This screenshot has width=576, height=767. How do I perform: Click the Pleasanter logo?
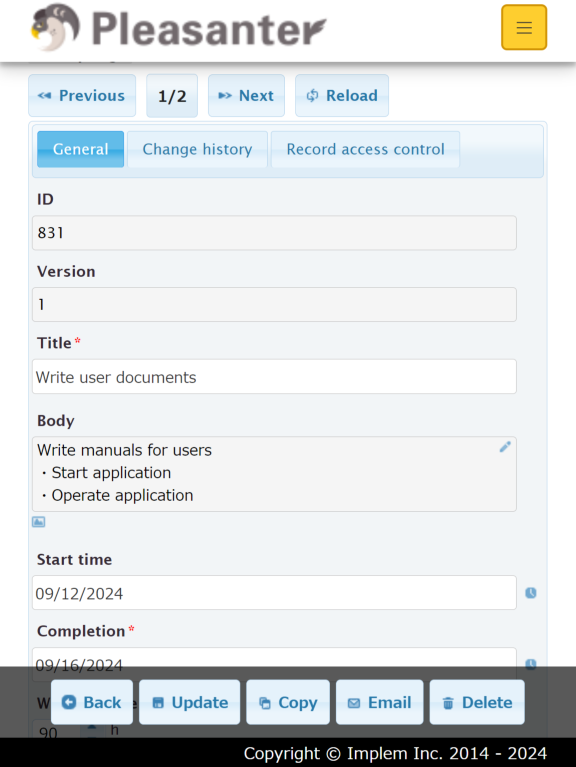click(x=178, y=27)
